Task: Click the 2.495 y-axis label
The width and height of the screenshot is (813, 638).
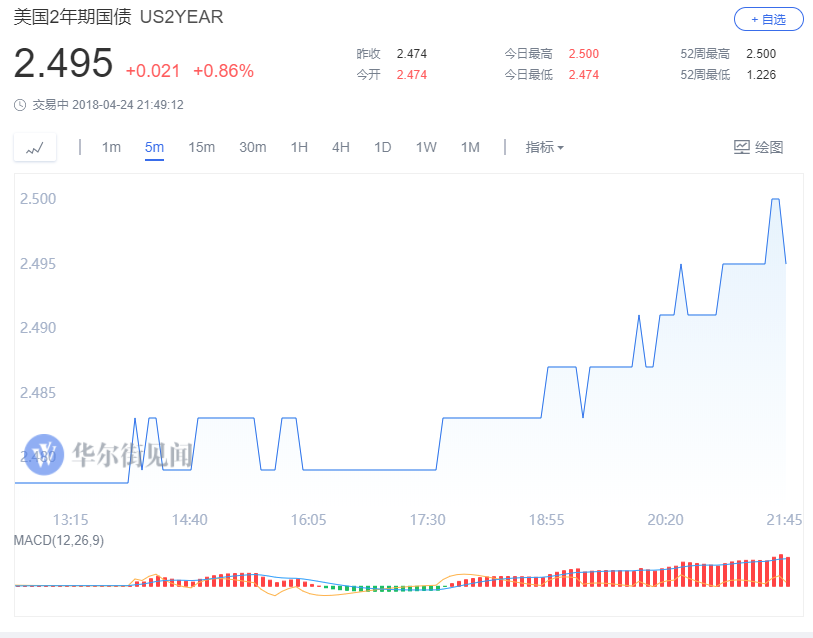Action: point(38,264)
